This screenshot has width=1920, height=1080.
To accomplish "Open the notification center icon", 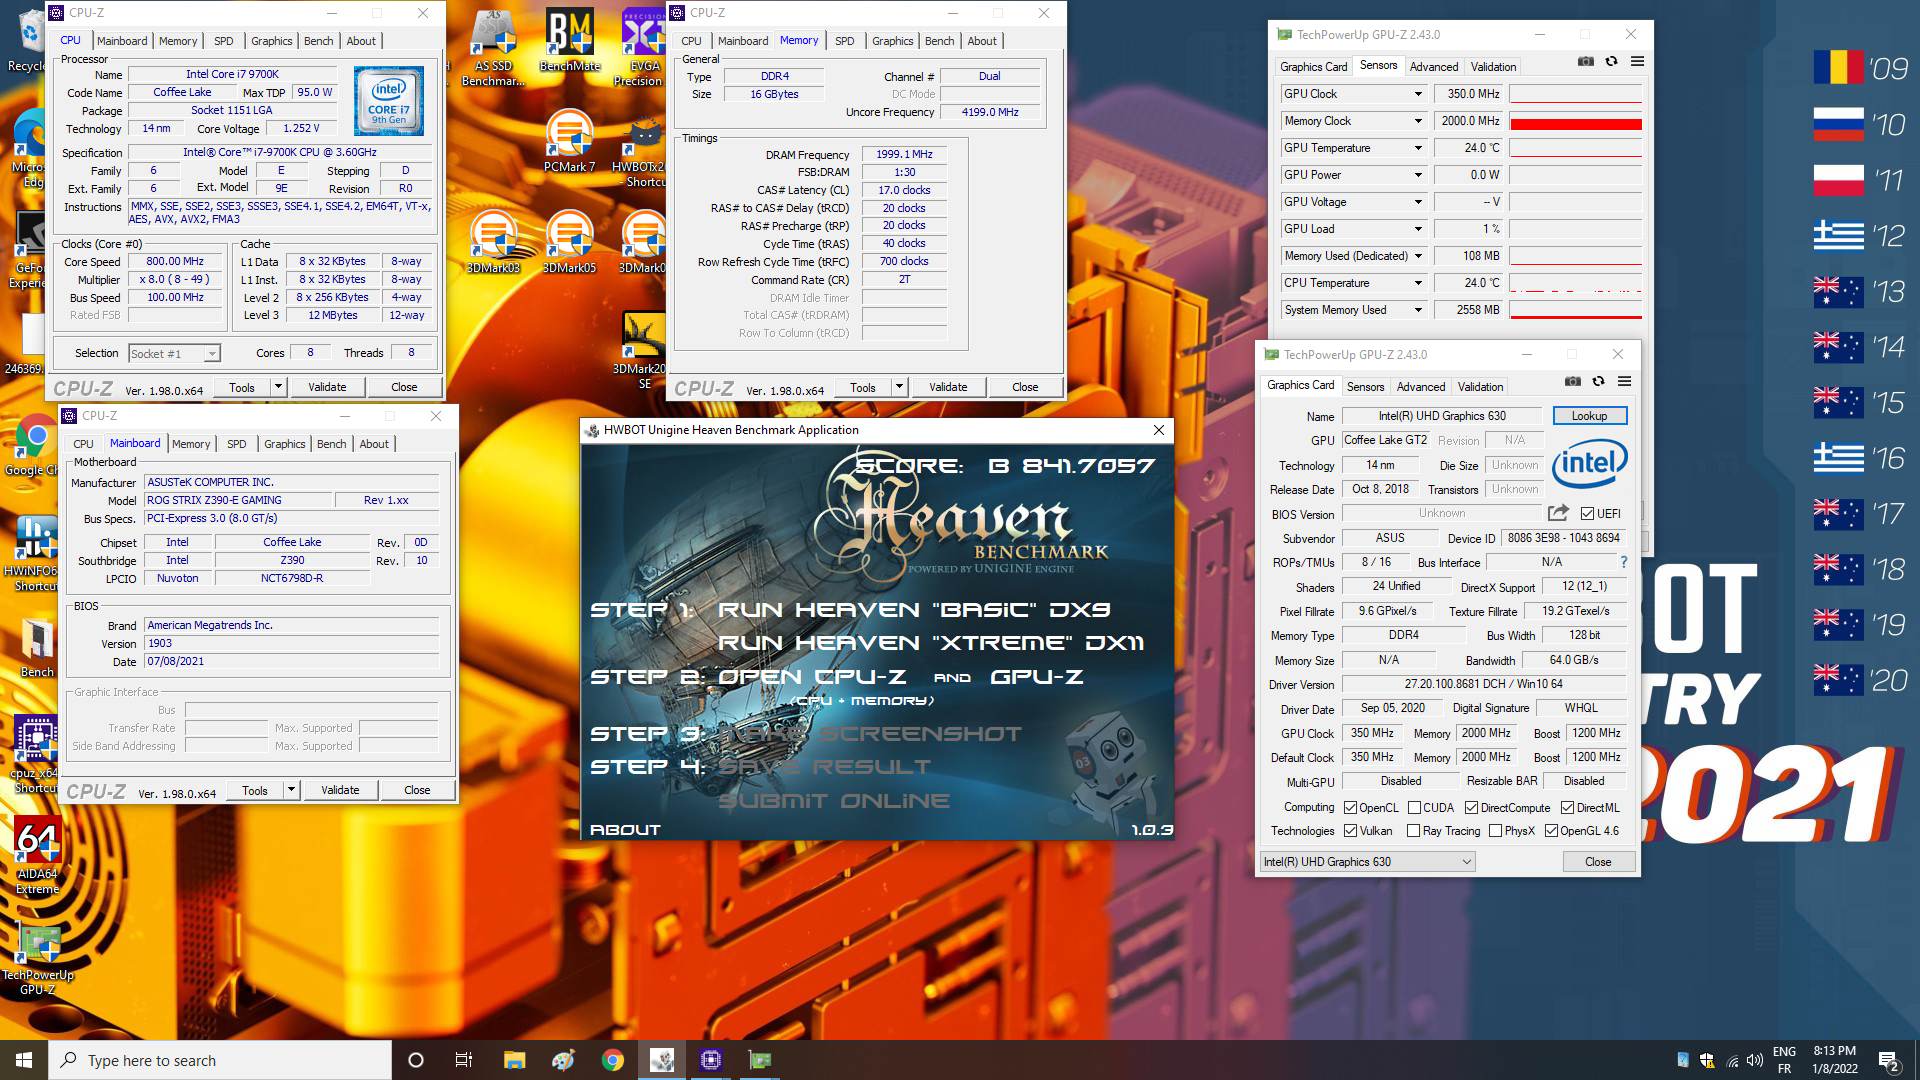I will click(x=1888, y=1061).
